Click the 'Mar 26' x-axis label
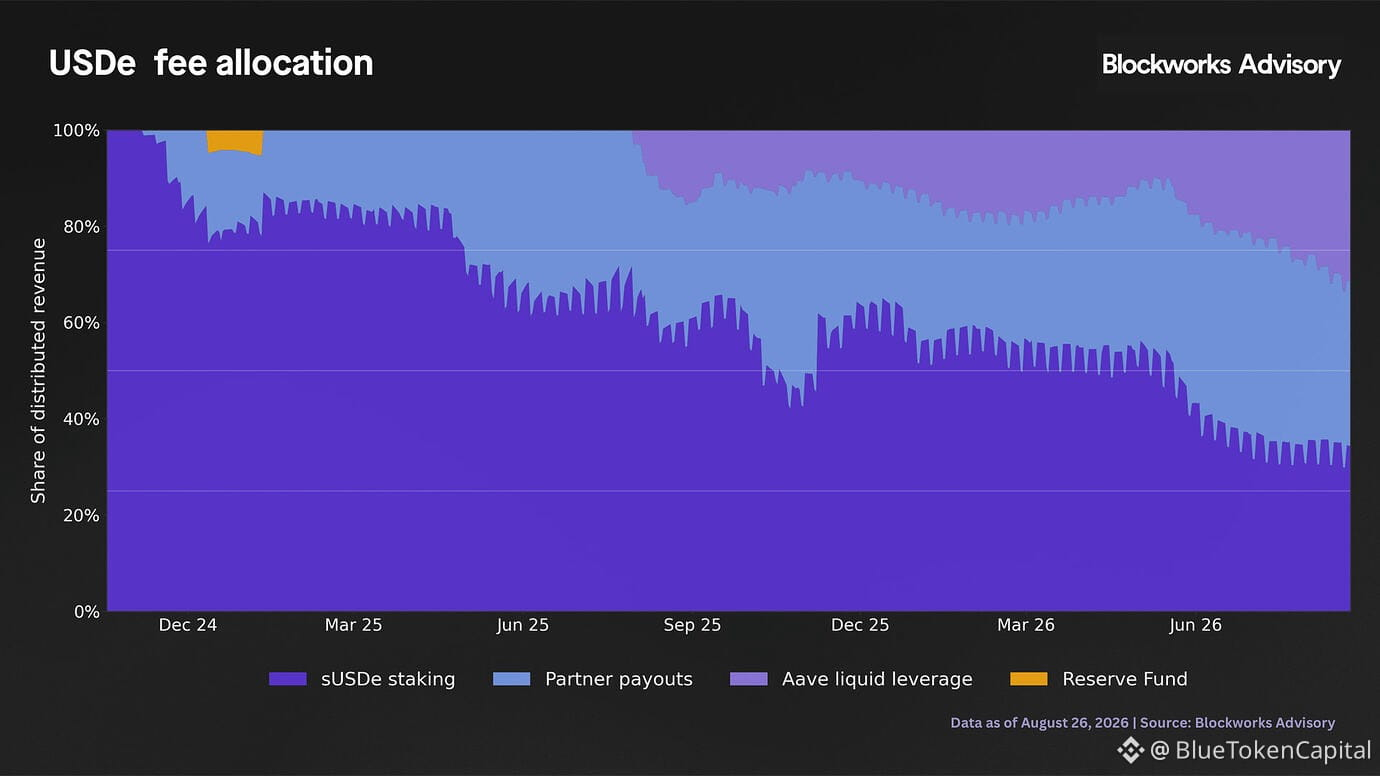The height and width of the screenshot is (776, 1380). coord(1026,625)
